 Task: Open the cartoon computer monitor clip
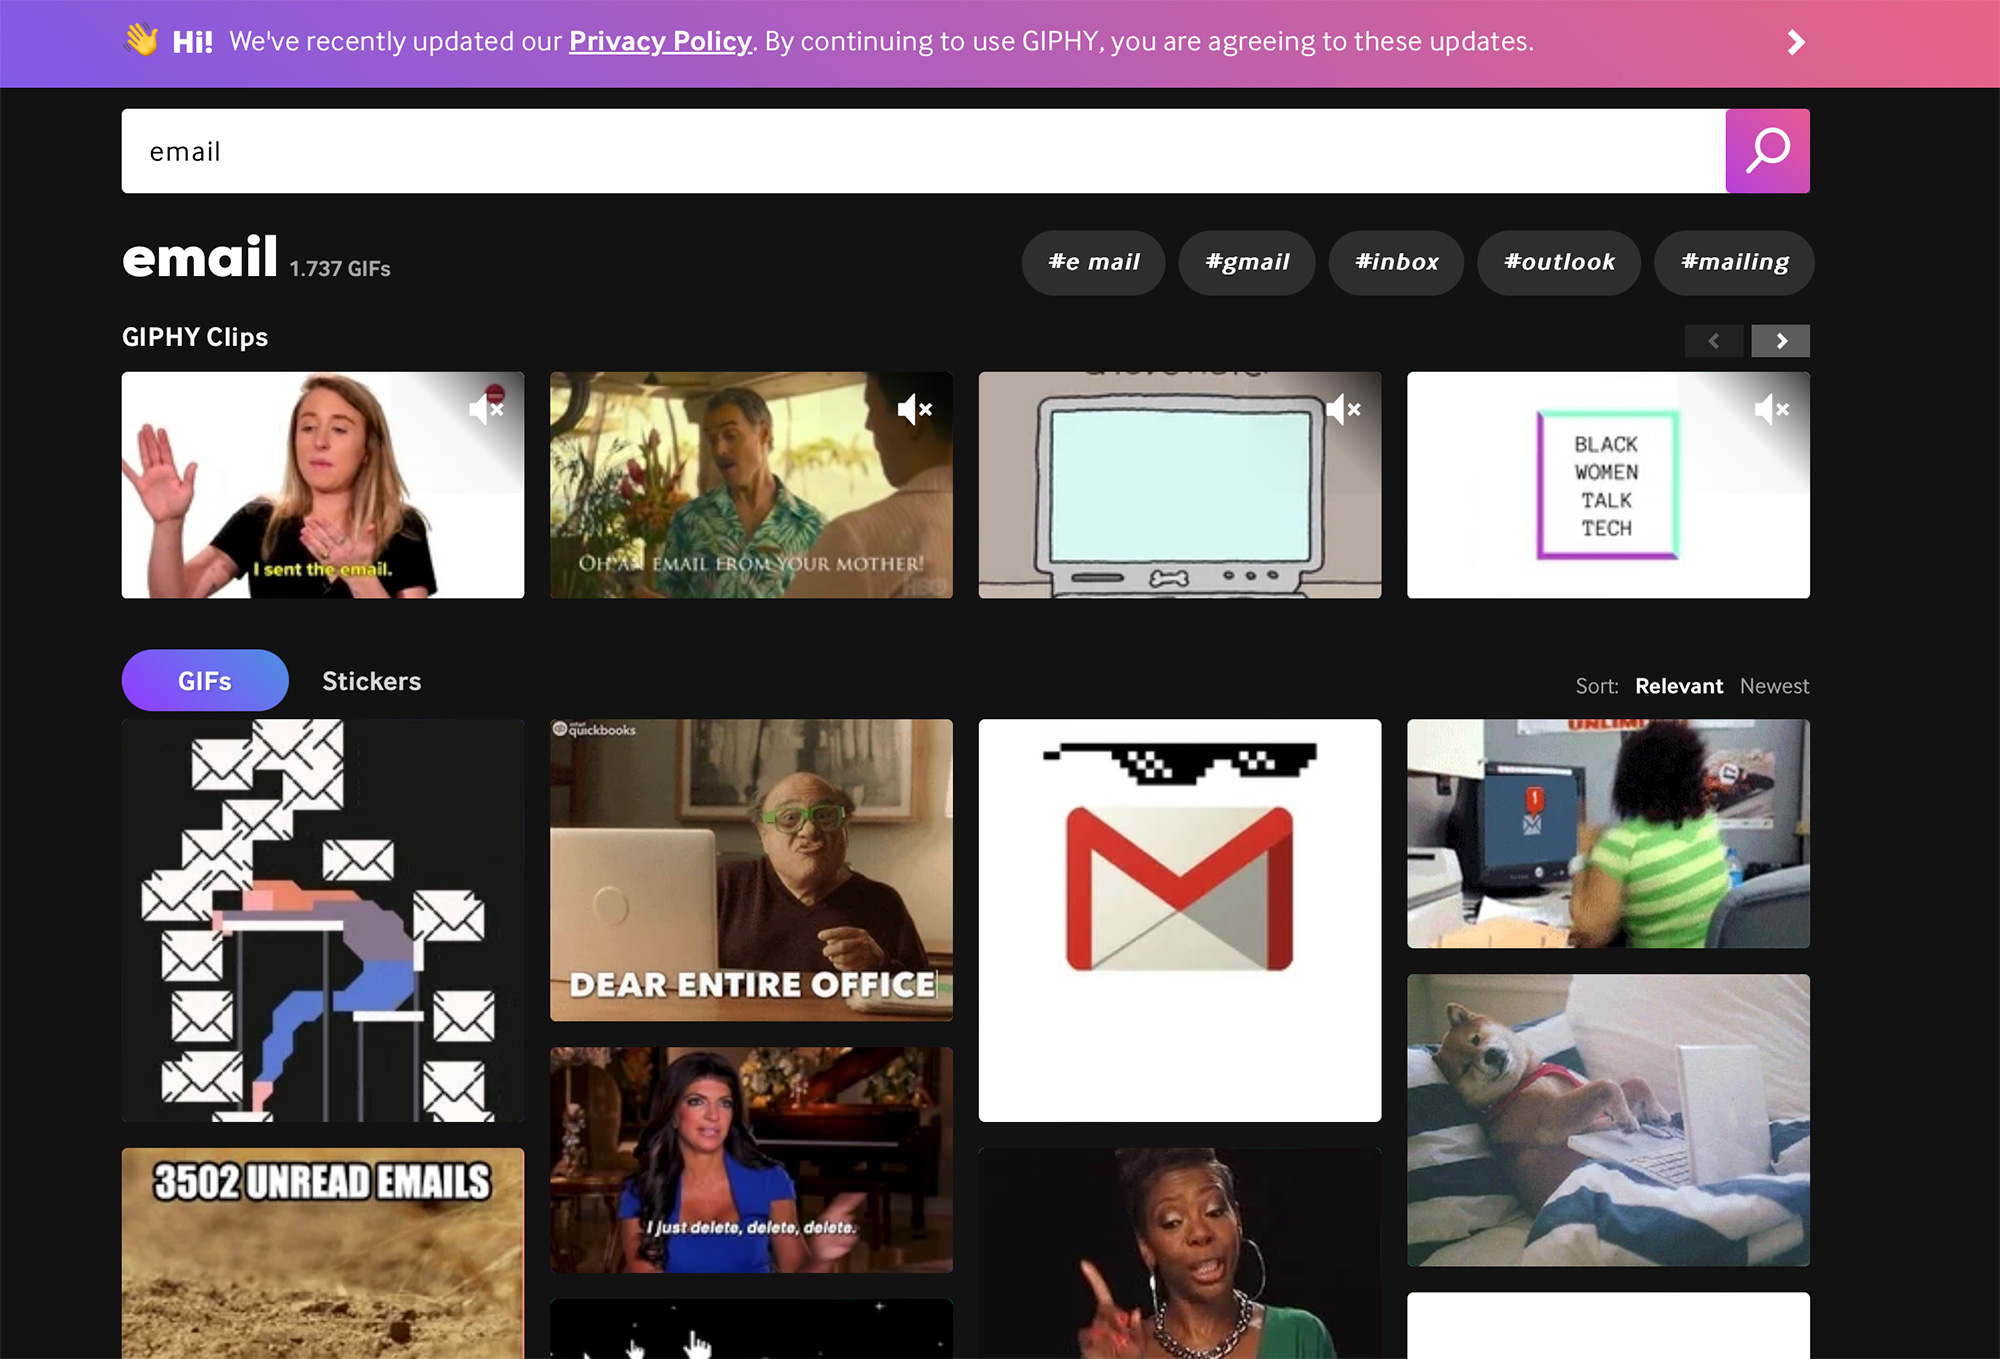[1180, 485]
